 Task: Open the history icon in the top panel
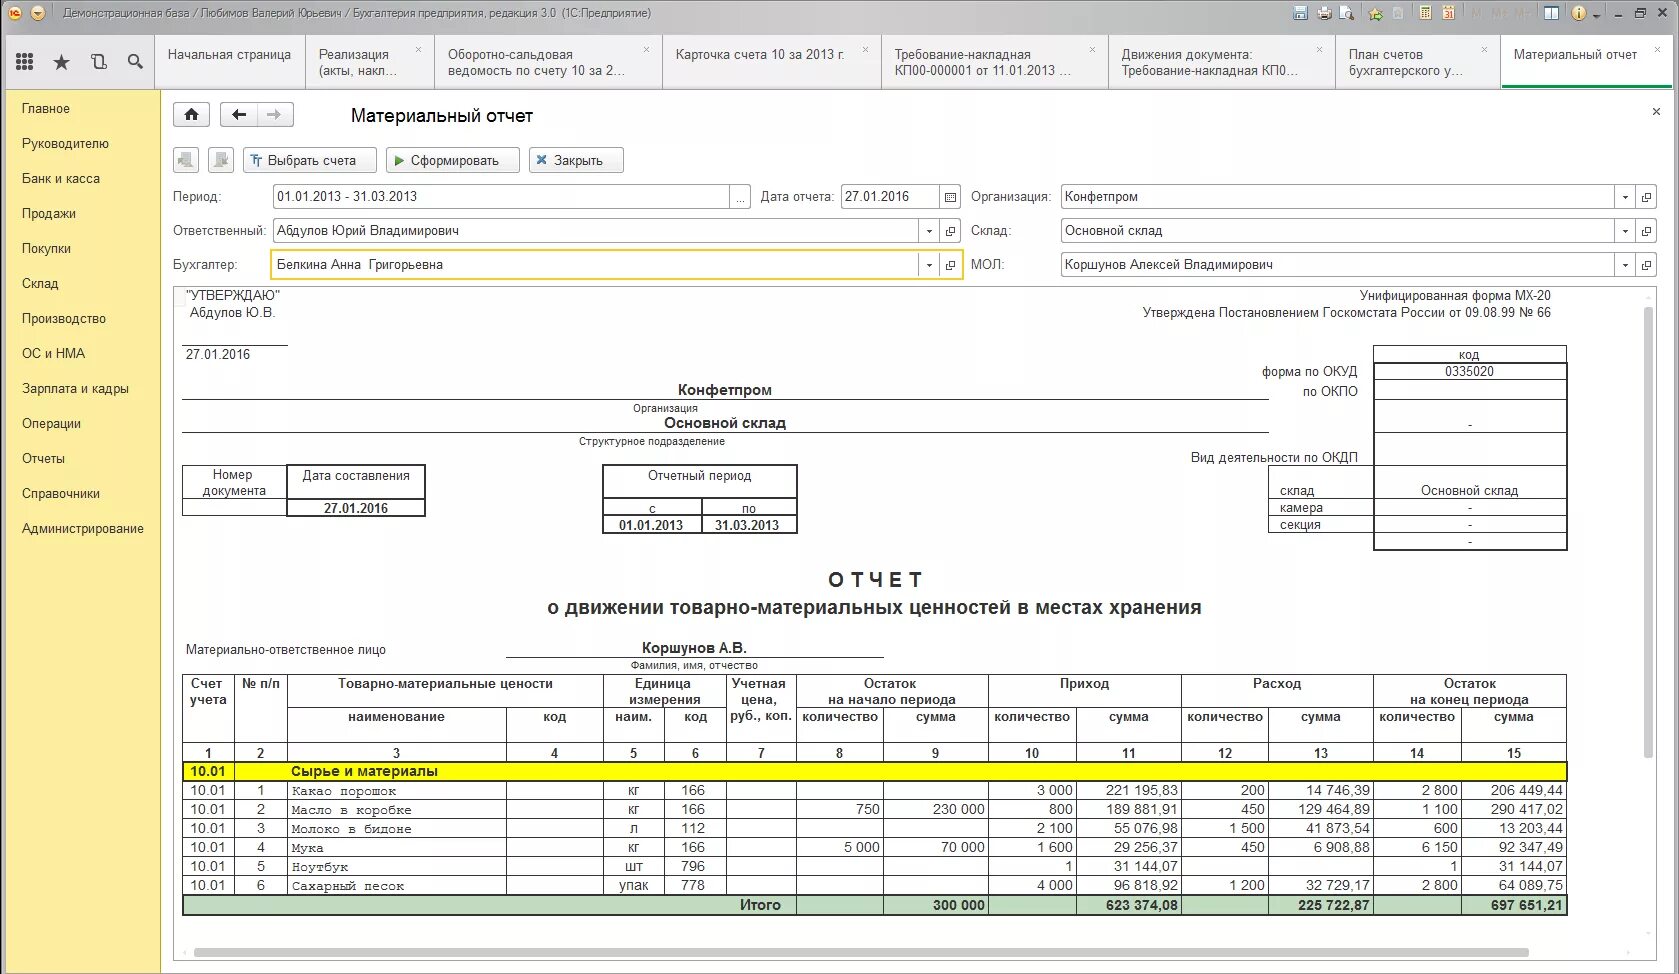click(98, 62)
